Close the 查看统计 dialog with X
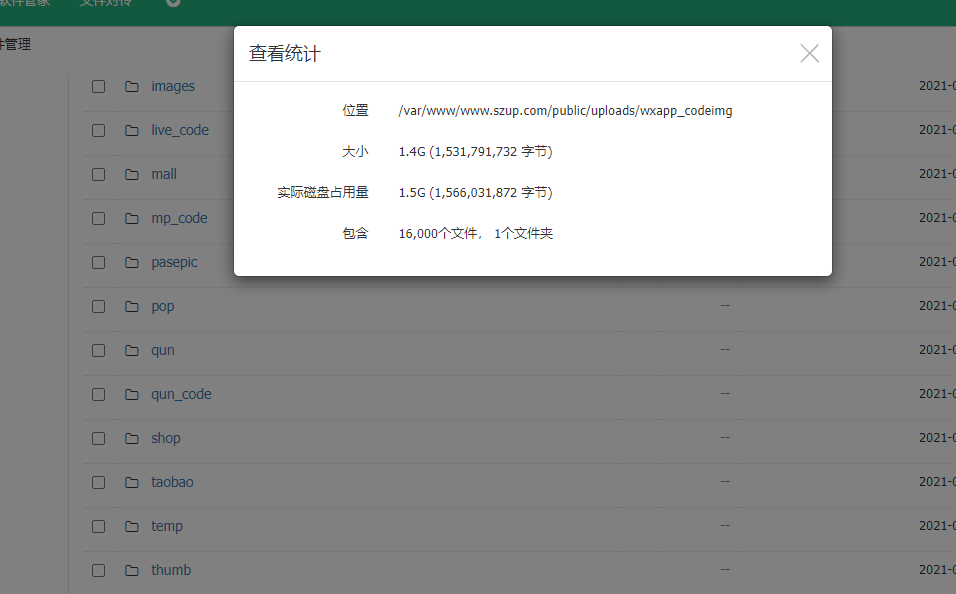 pos(809,54)
